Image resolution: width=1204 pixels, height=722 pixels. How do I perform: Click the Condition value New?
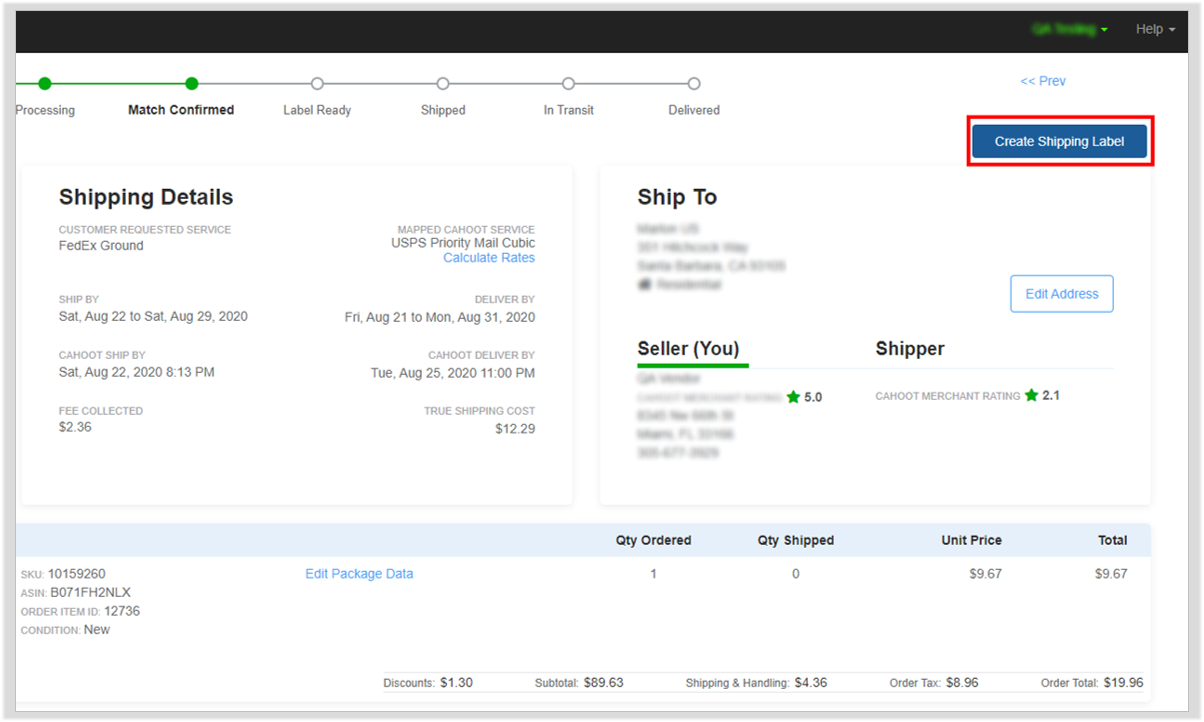click(x=97, y=630)
